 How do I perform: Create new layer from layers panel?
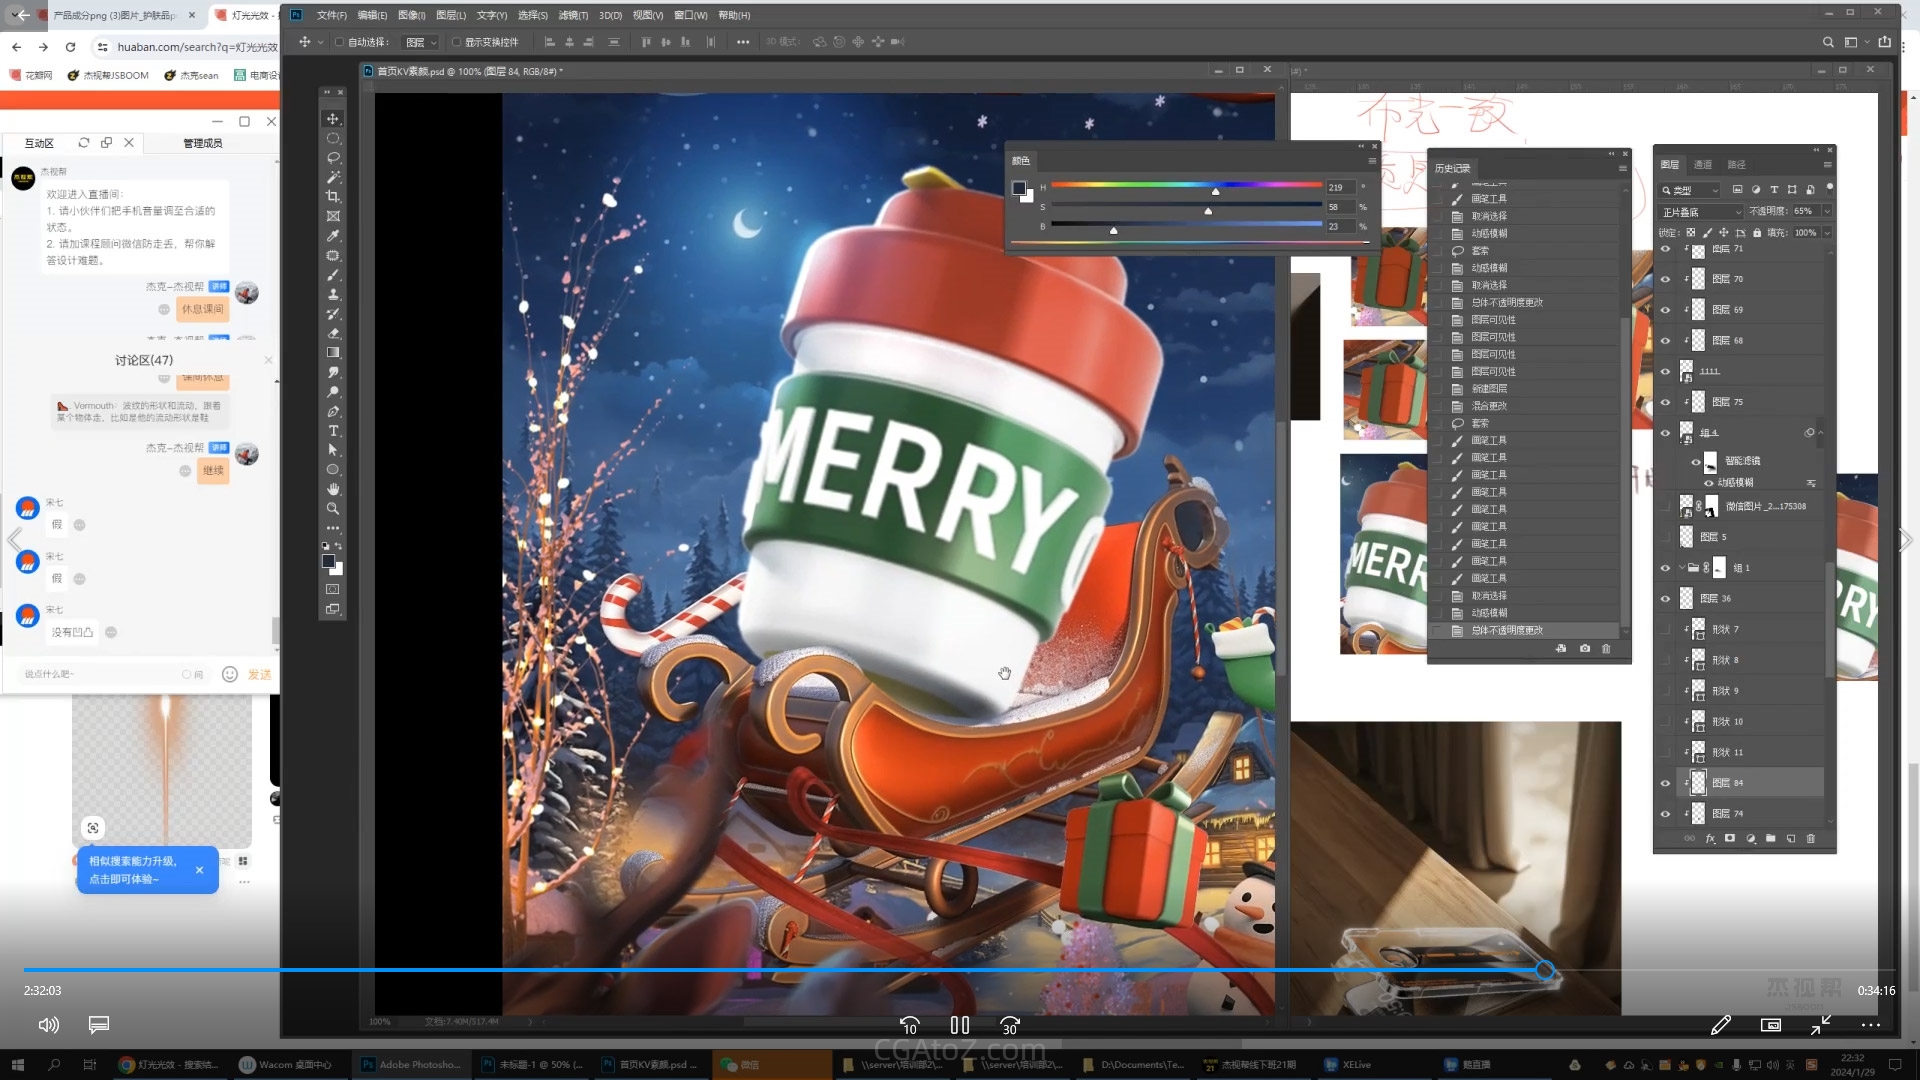click(1790, 839)
